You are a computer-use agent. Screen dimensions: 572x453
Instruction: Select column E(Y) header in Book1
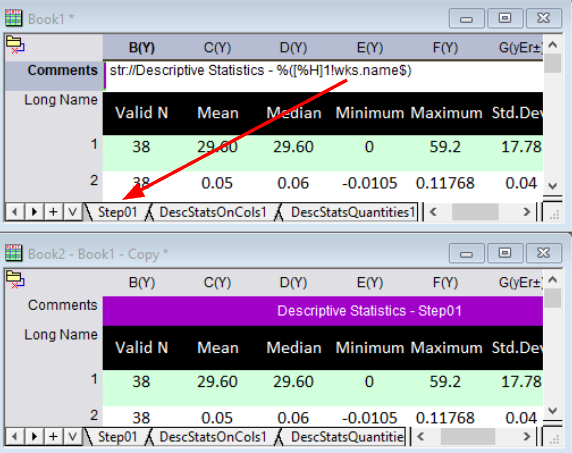370,47
